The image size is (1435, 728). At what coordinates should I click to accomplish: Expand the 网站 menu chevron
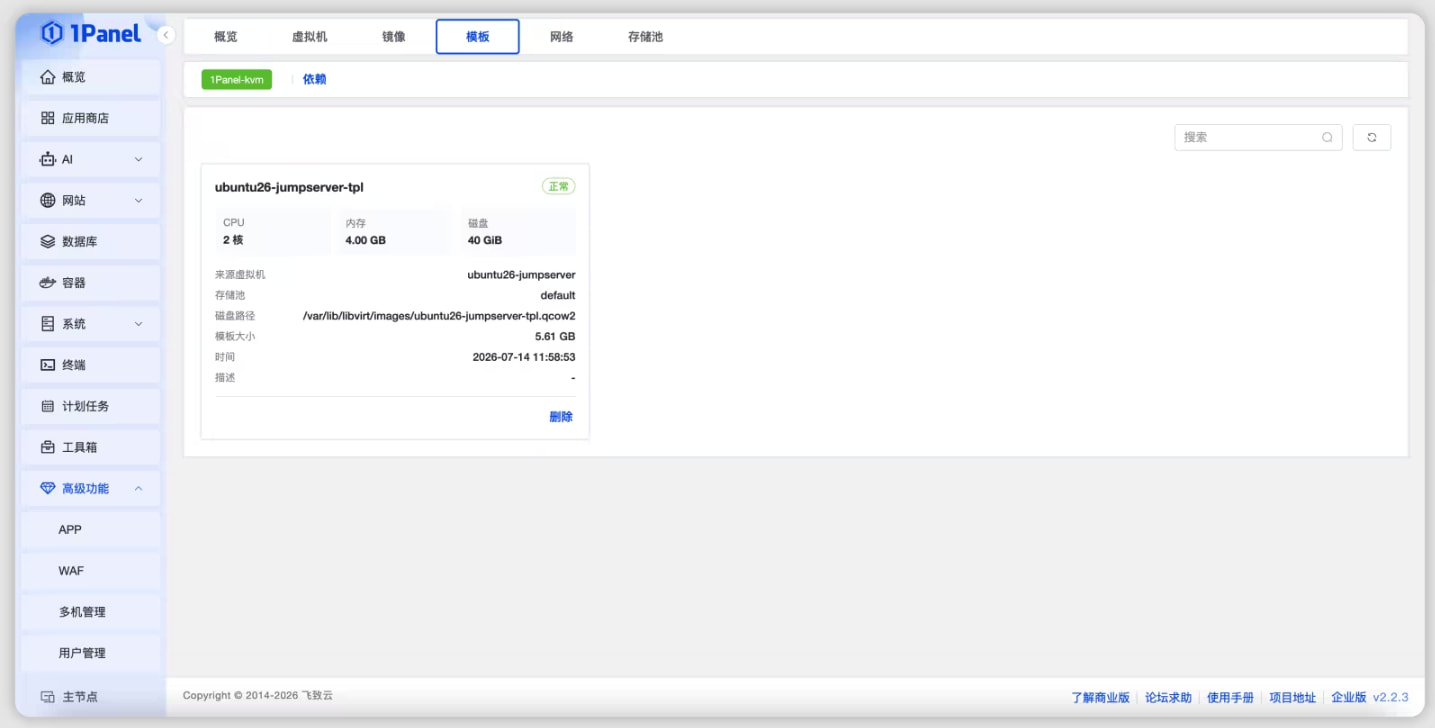(138, 200)
